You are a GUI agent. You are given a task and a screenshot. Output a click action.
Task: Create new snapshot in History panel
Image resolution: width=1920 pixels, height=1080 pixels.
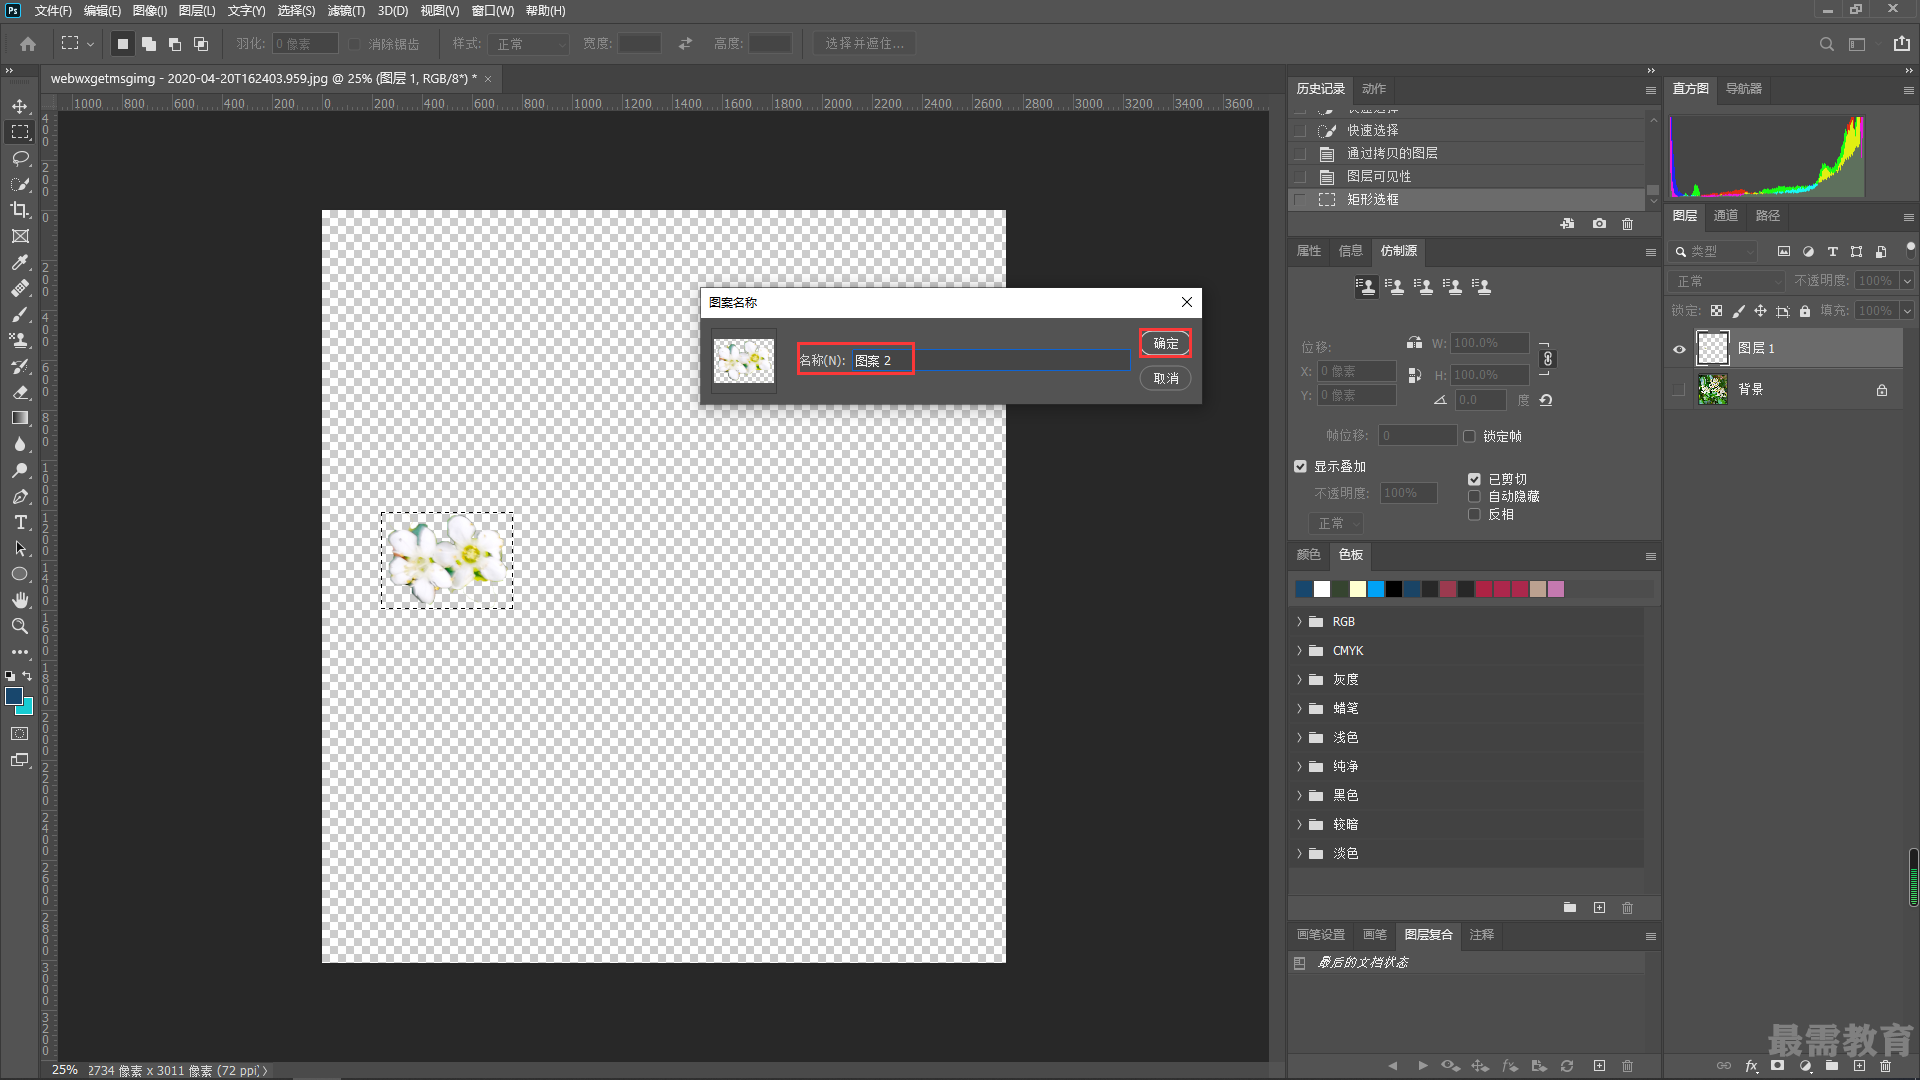coord(1599,224)
